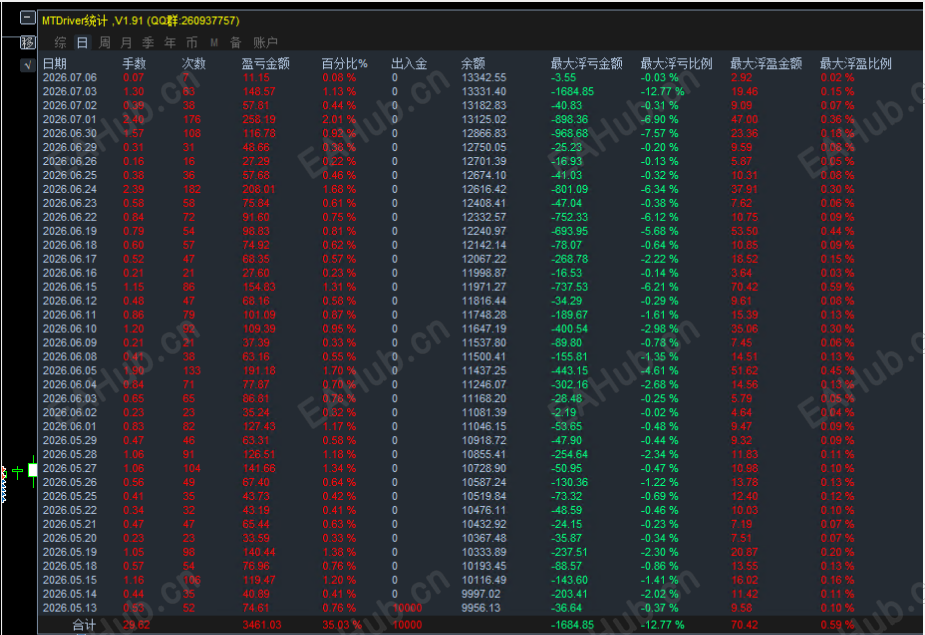925x635 pixels.
Task: Click floating loss ratio -7.57 %
Action: (x=660, y=133)
